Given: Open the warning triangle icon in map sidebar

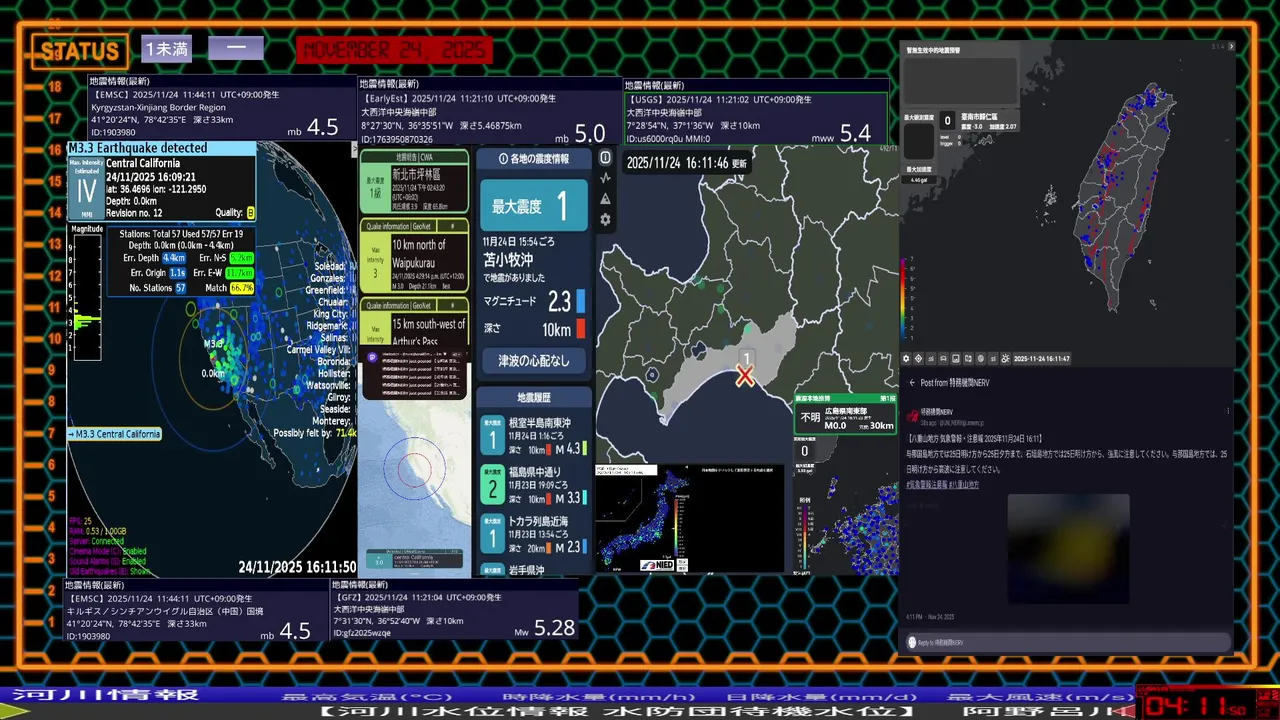Looking at the screenshot, I should [605, 199].
